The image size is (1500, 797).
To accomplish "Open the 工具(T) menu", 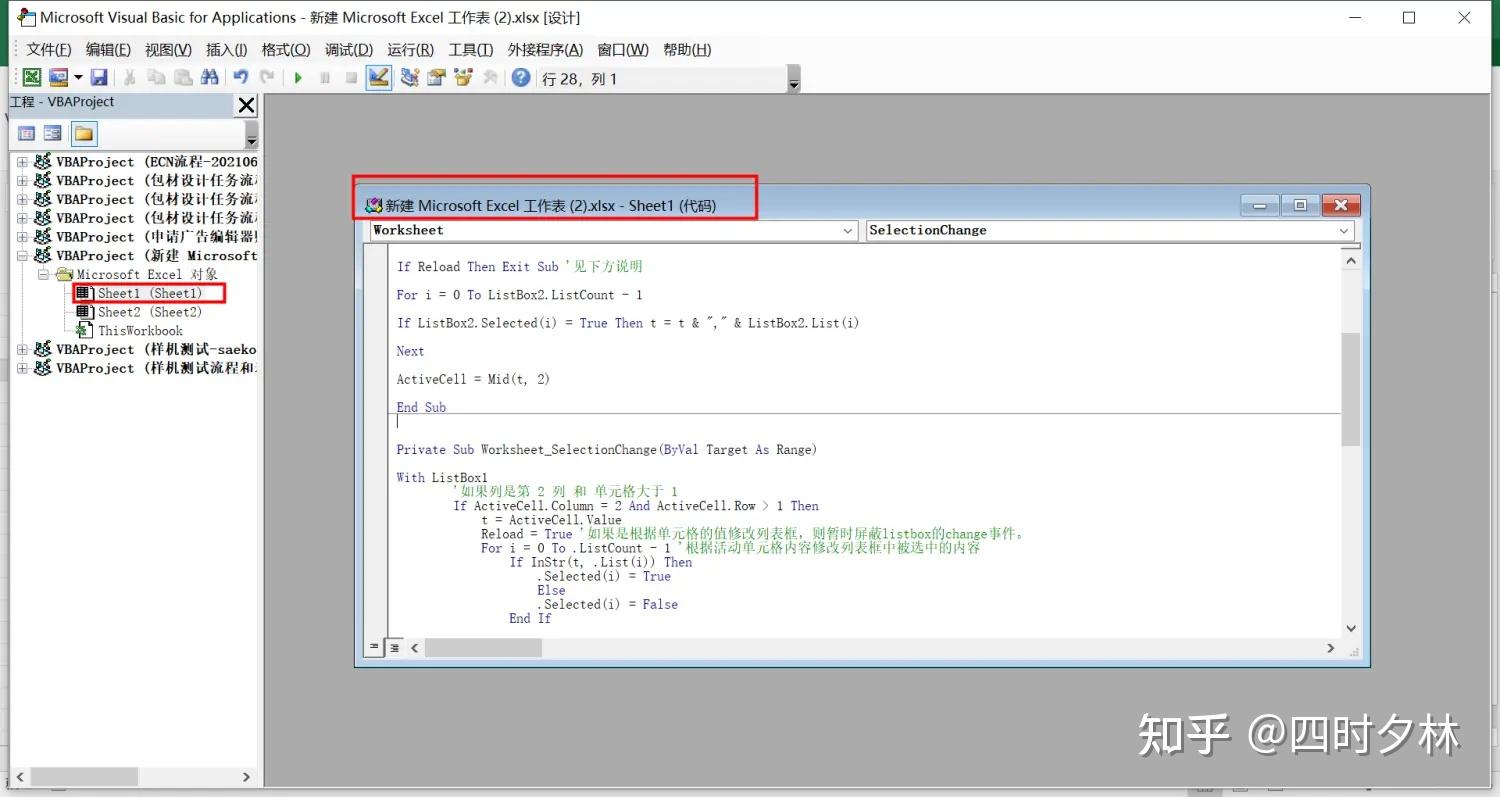I will (471, 49).
